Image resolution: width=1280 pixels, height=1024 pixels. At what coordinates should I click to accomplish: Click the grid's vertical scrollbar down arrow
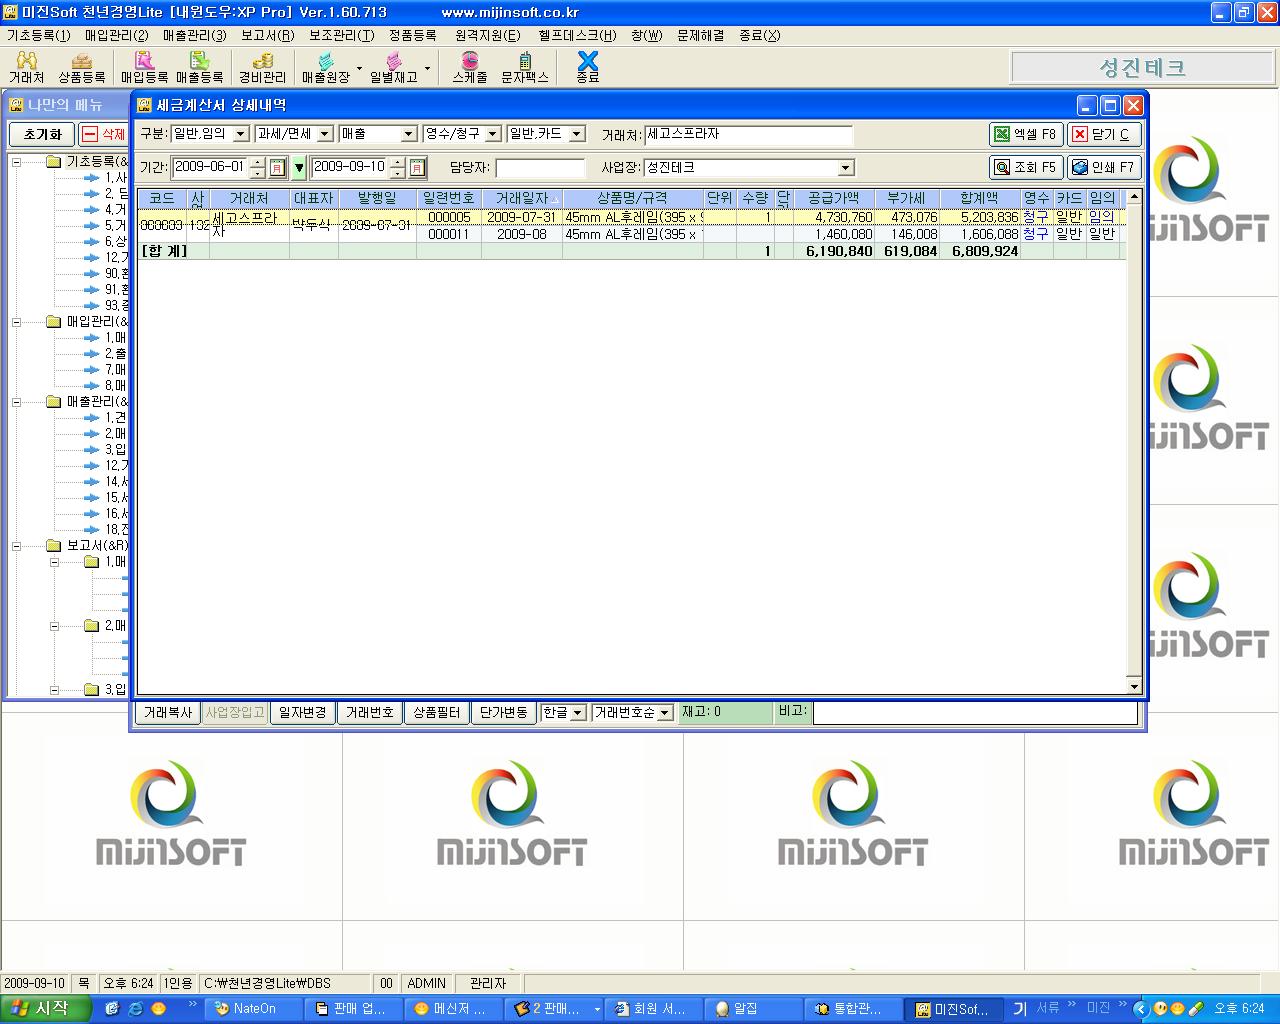1134,686
